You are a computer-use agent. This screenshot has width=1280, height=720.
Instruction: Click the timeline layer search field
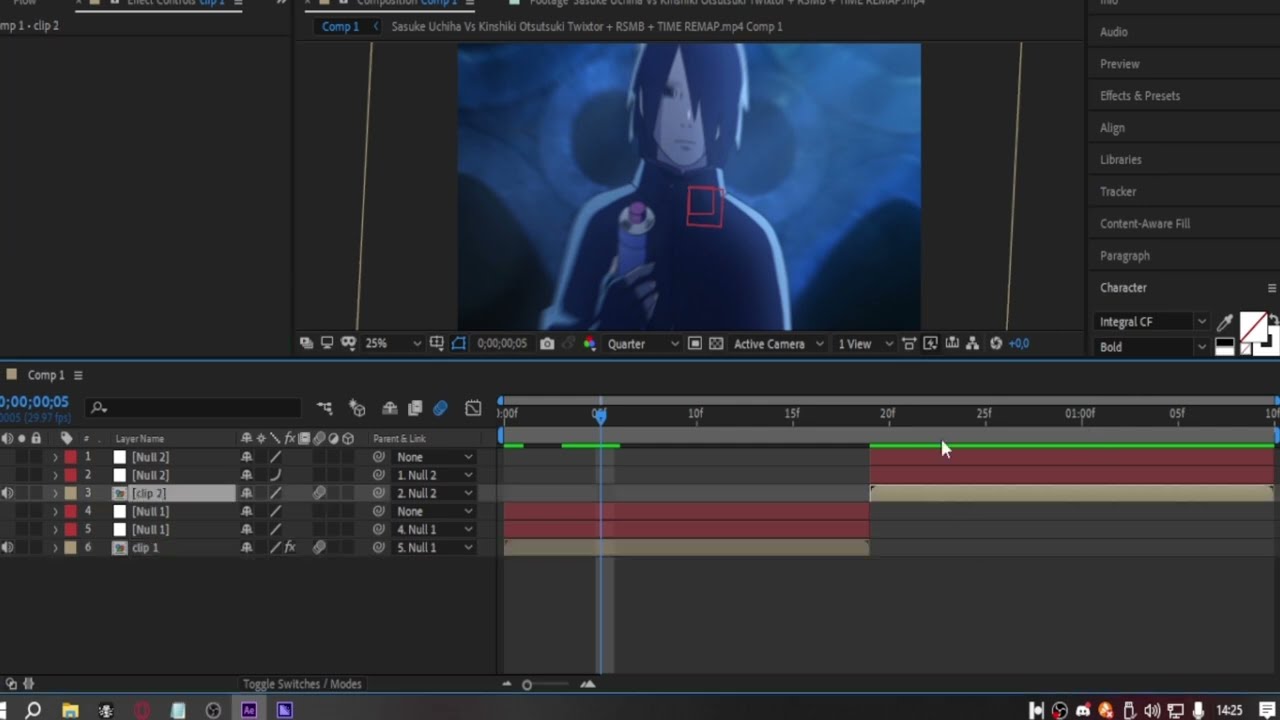pyautogui.click(x=195, y=408)
